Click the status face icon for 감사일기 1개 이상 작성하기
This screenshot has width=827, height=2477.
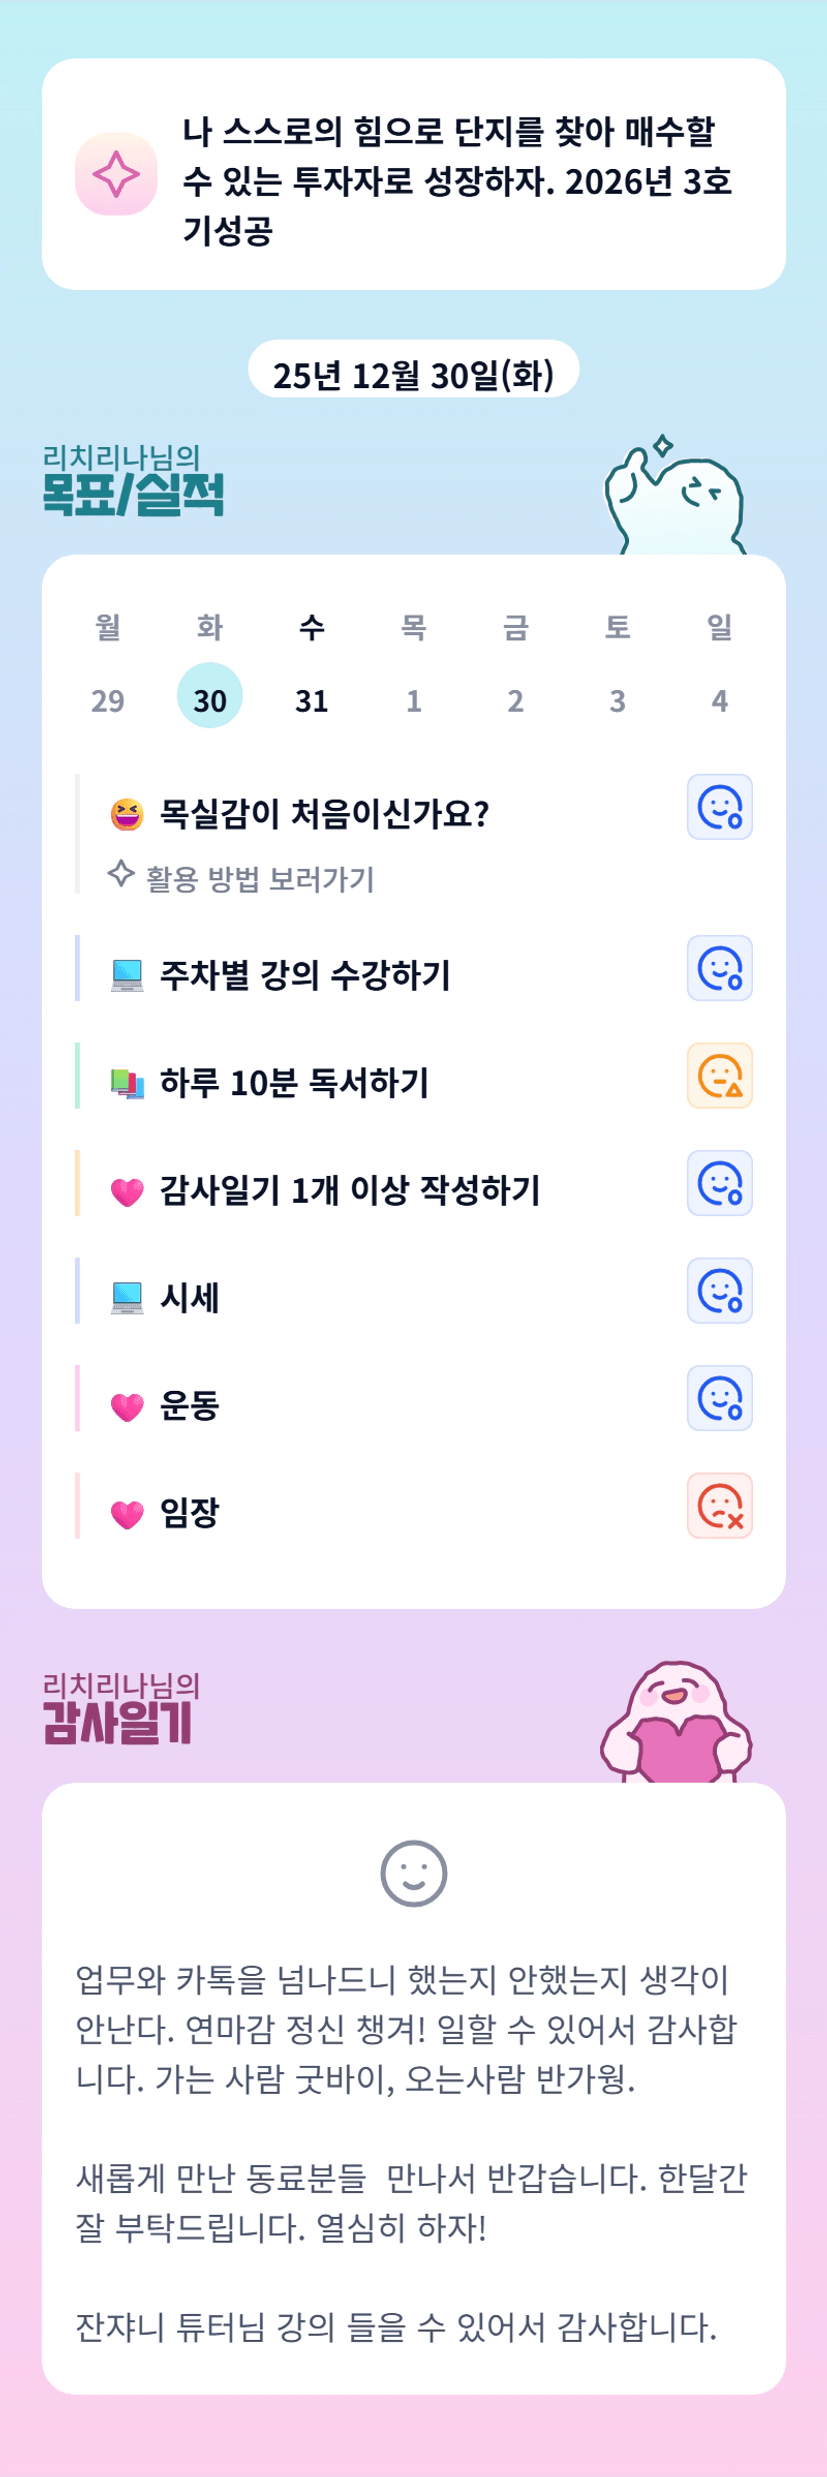(x=719, y=1183)
